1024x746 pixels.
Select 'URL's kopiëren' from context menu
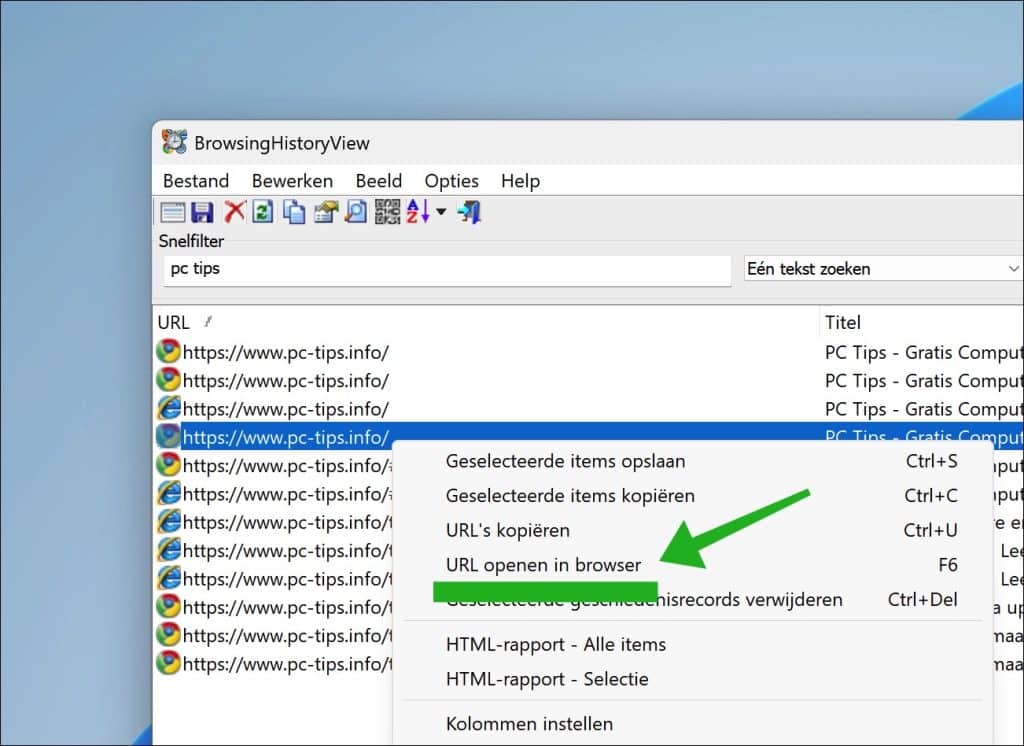pyautogui.click(x=694, y=530)
